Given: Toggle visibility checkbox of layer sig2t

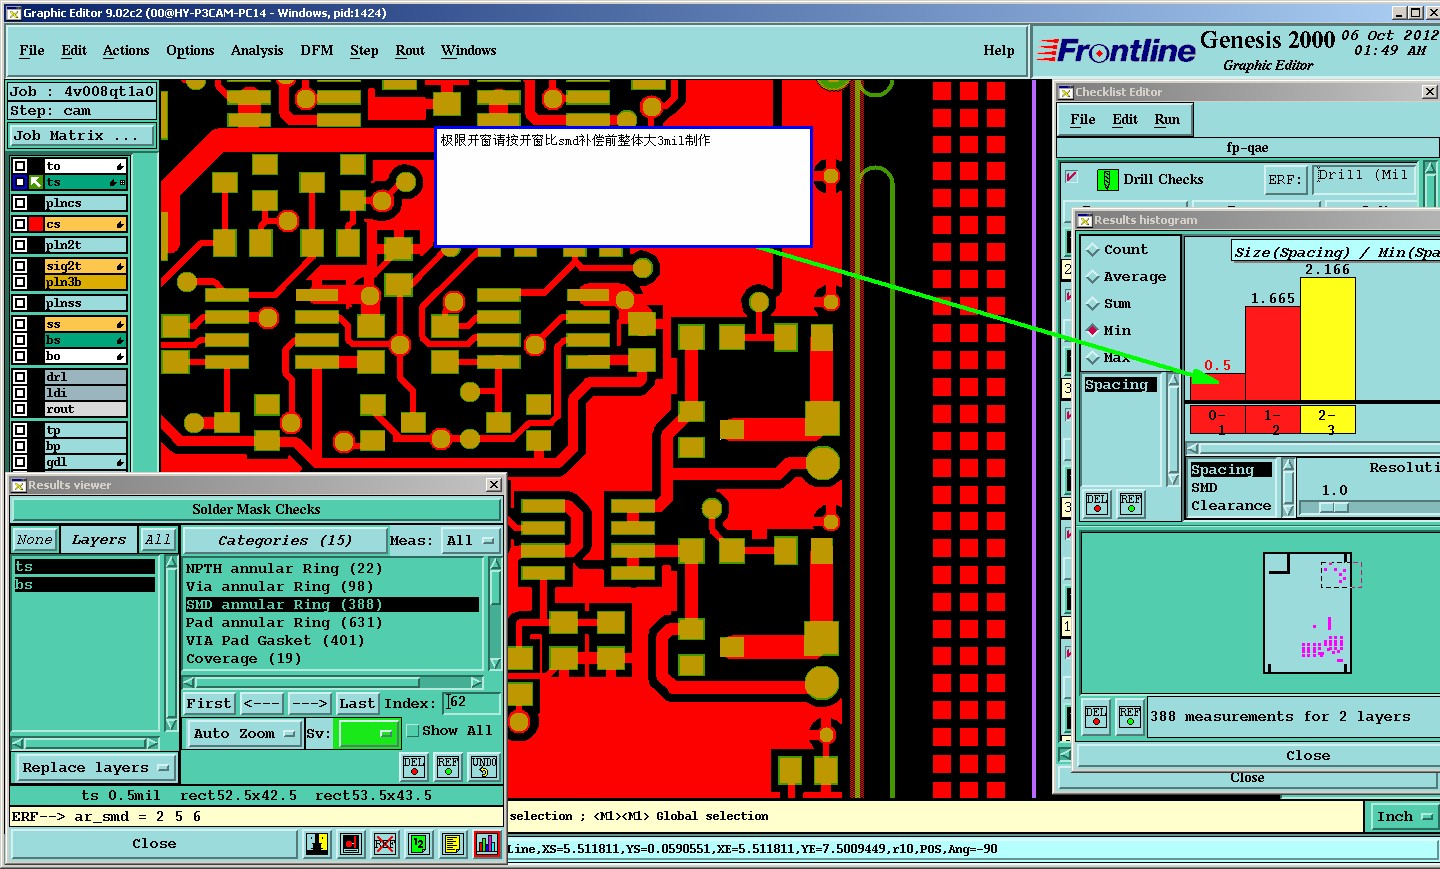Looking at the screenshot, I should pos(20,266).
